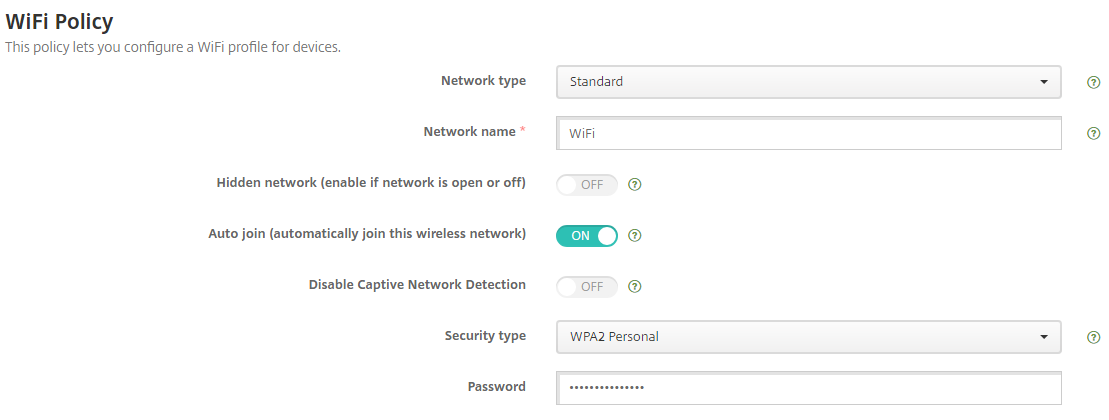Show help icon beside Auto join toggle

634,236
